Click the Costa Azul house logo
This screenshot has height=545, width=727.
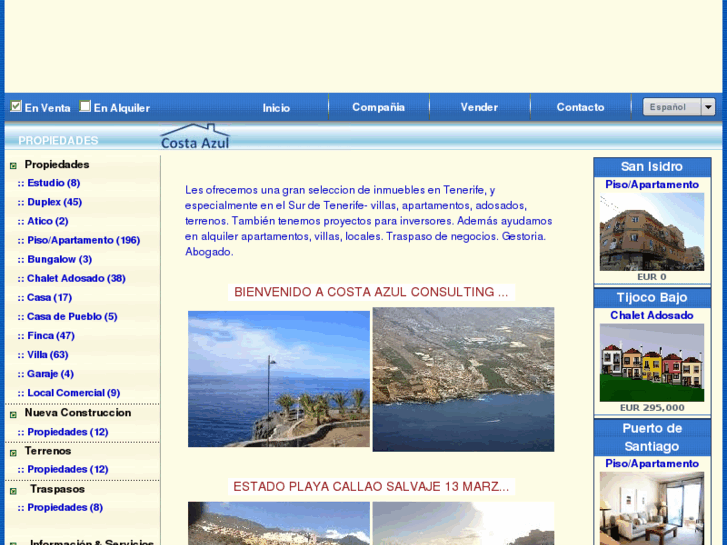coord(195,136)
